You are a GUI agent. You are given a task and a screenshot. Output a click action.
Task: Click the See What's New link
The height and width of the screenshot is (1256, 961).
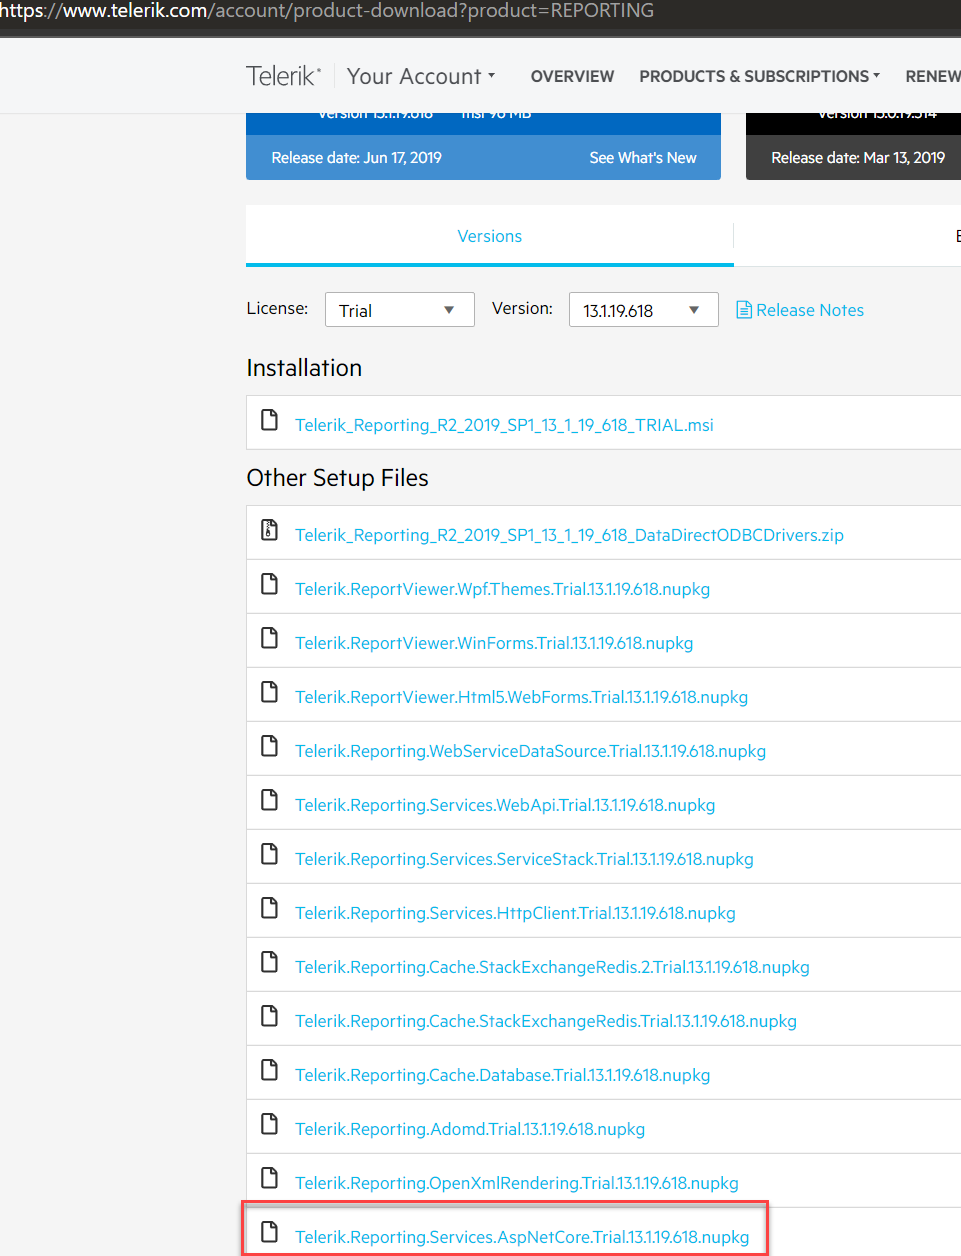[x=643, y=158]
